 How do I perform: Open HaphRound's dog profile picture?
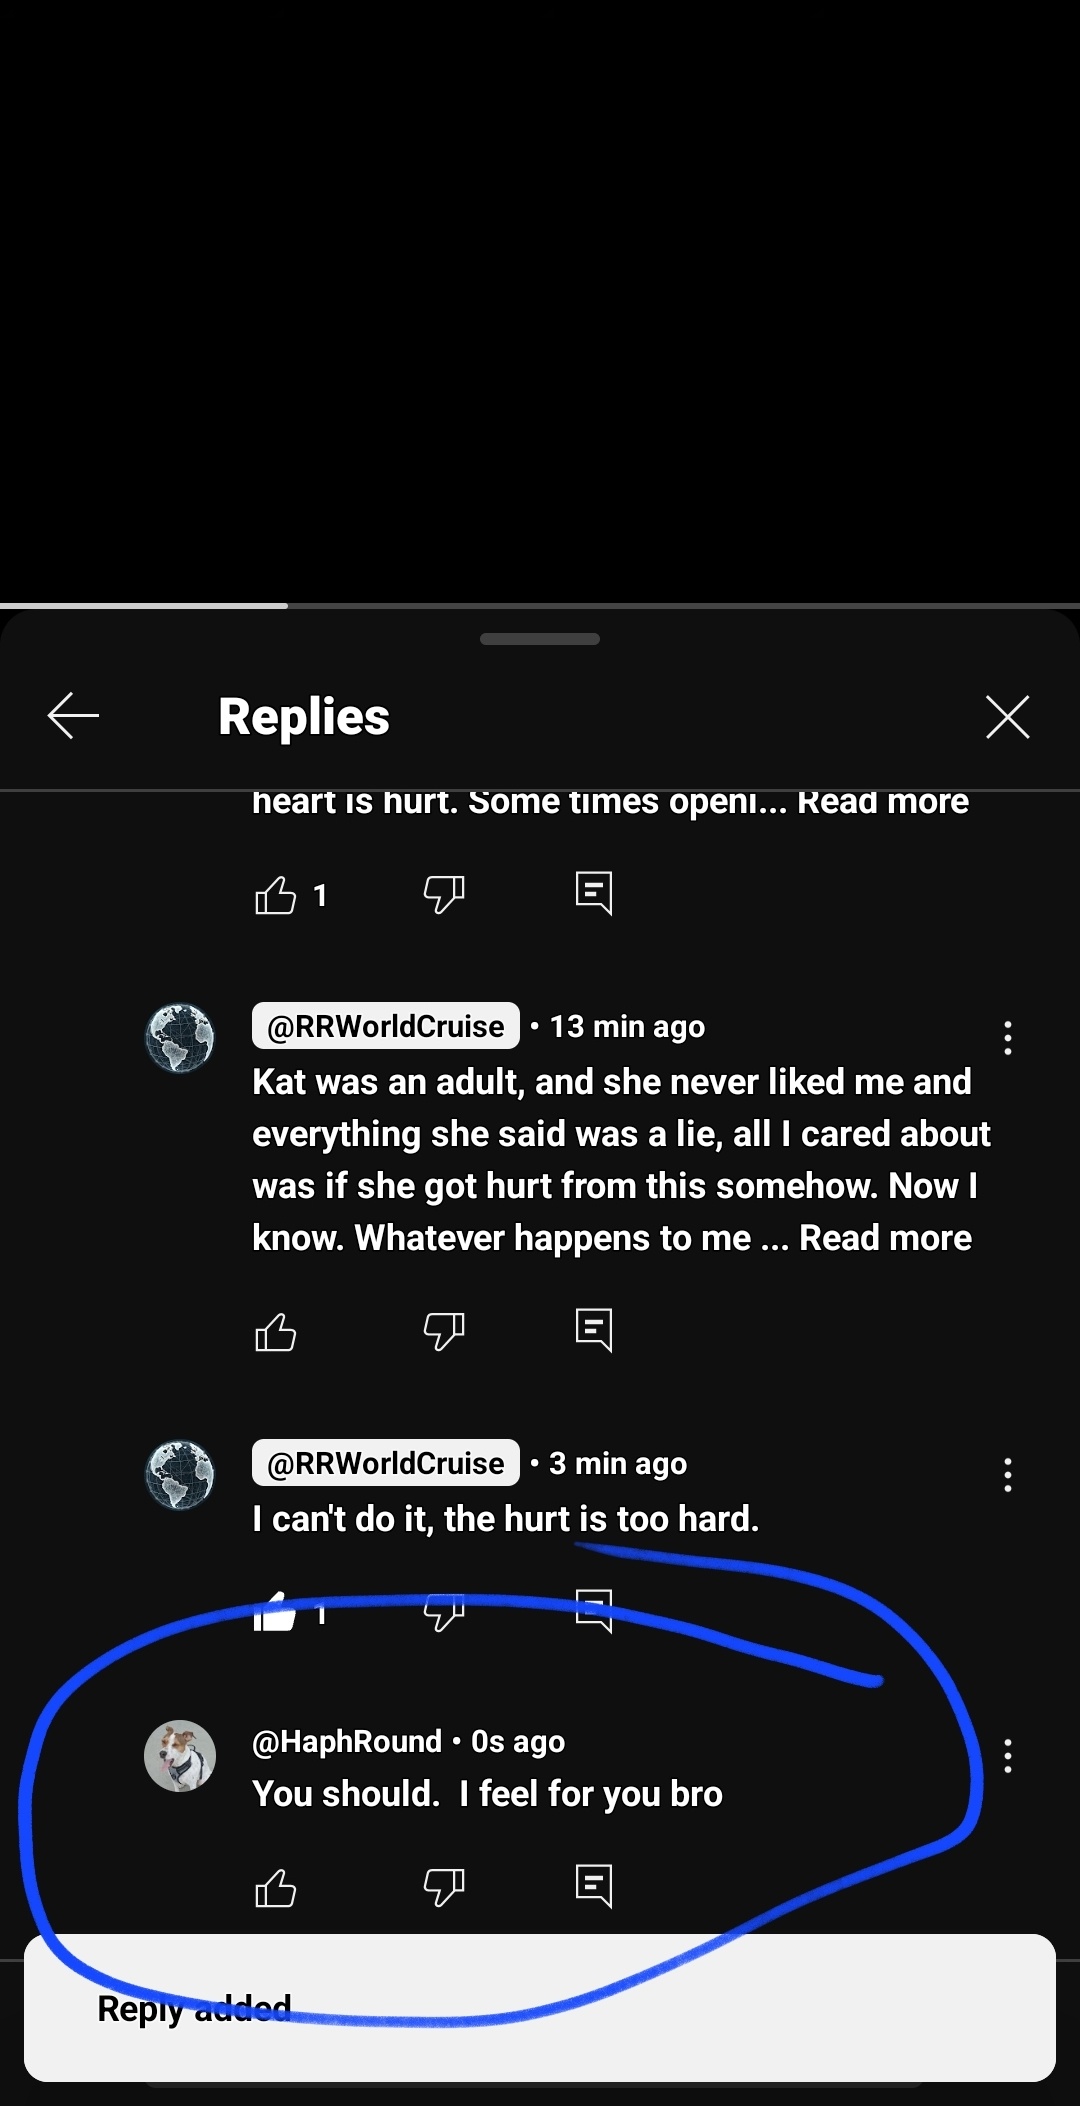[180, 1756]
